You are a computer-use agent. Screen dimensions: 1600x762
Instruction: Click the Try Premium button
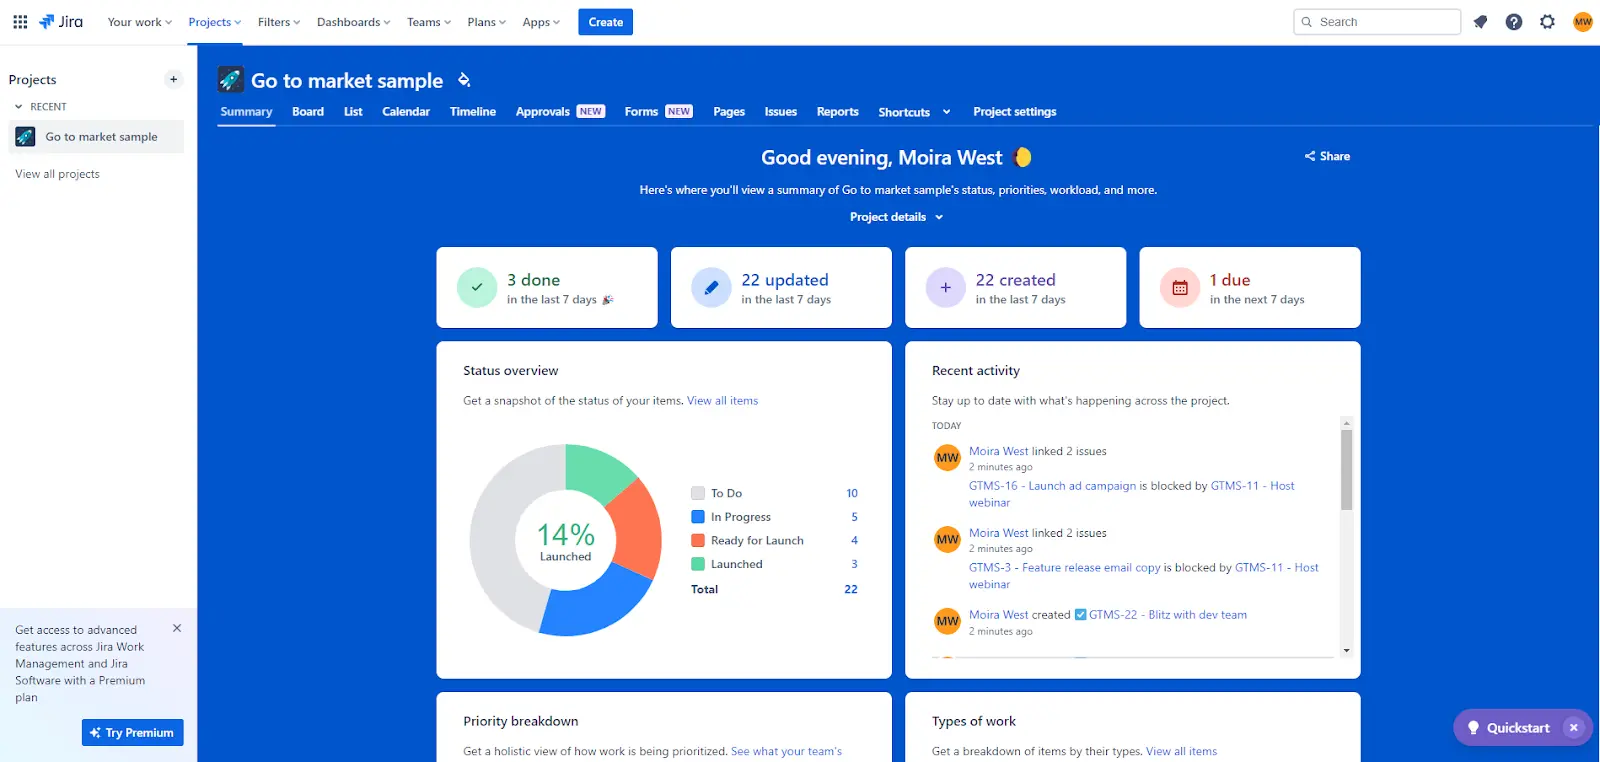pos(133,733)
